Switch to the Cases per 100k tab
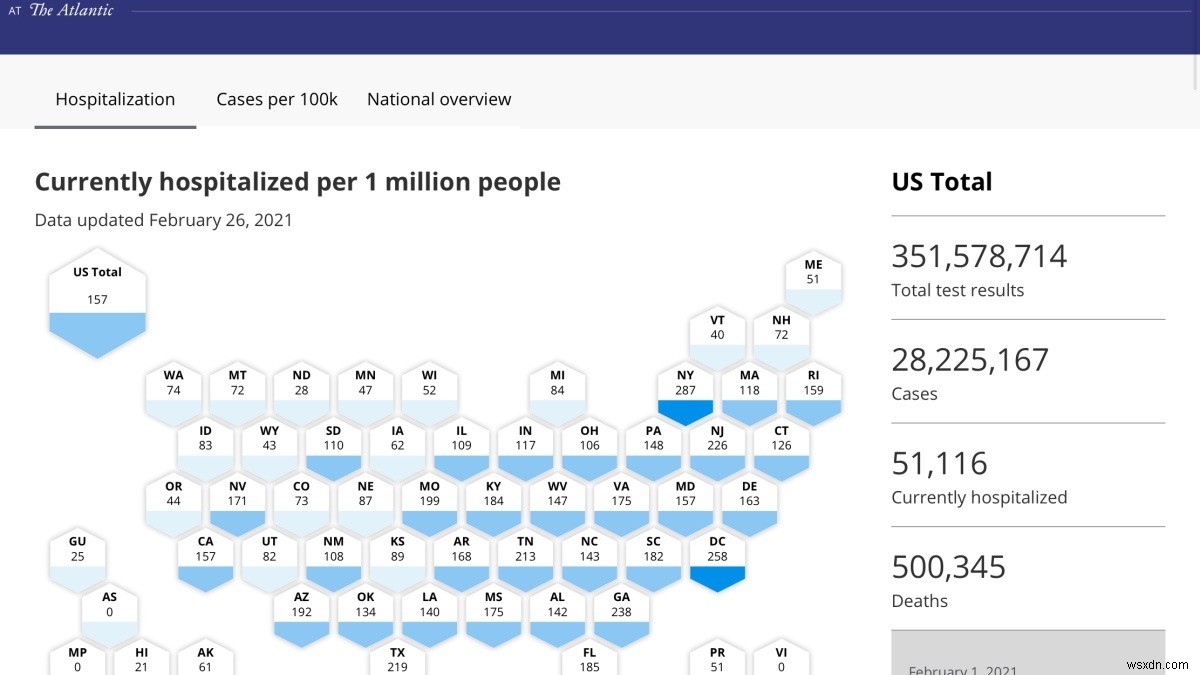Image resolution: width=1200 pixels, height=675 pixels. click(277, 99)
